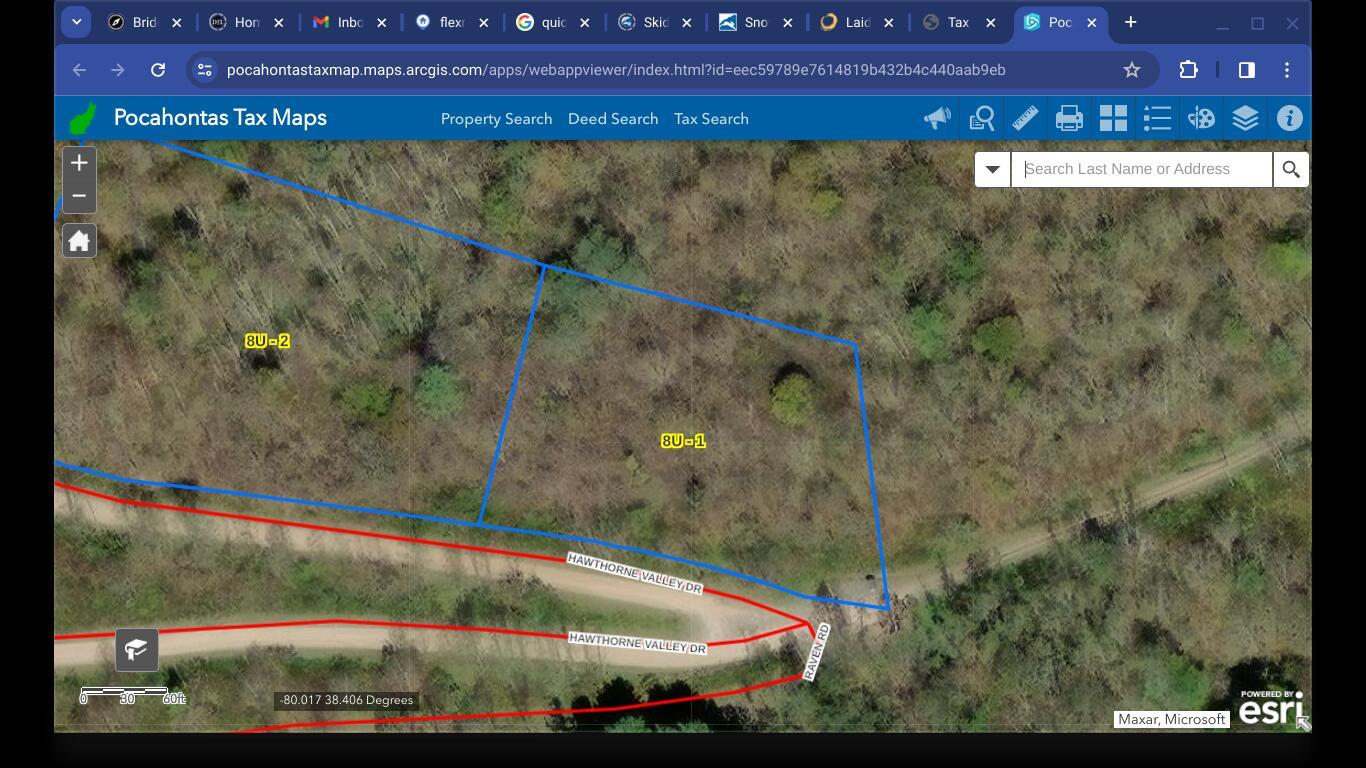Switch to the Google quic tab

click(x=553, y=22)
